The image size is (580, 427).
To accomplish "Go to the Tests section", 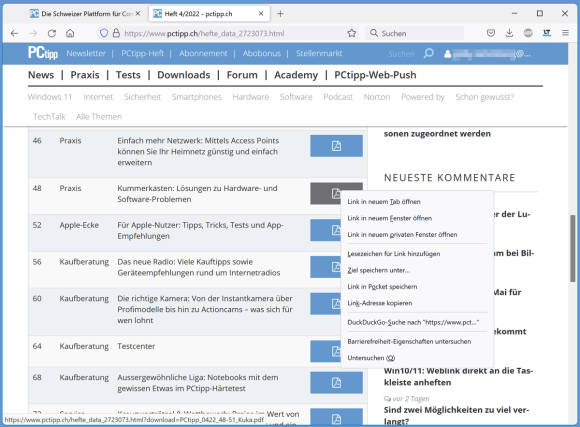I will tap(128, 75).
